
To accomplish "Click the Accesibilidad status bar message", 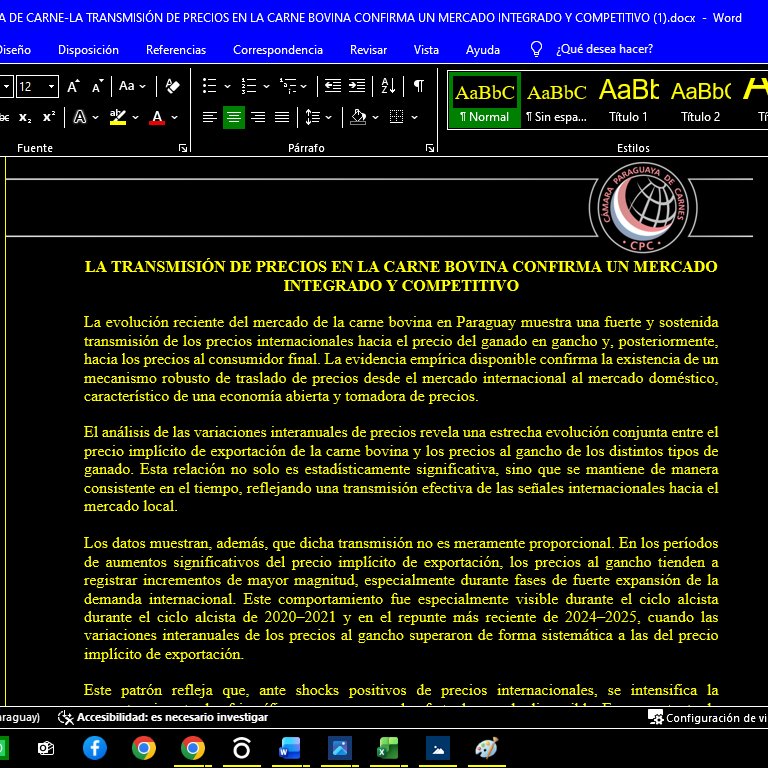I will coord(172,718).
